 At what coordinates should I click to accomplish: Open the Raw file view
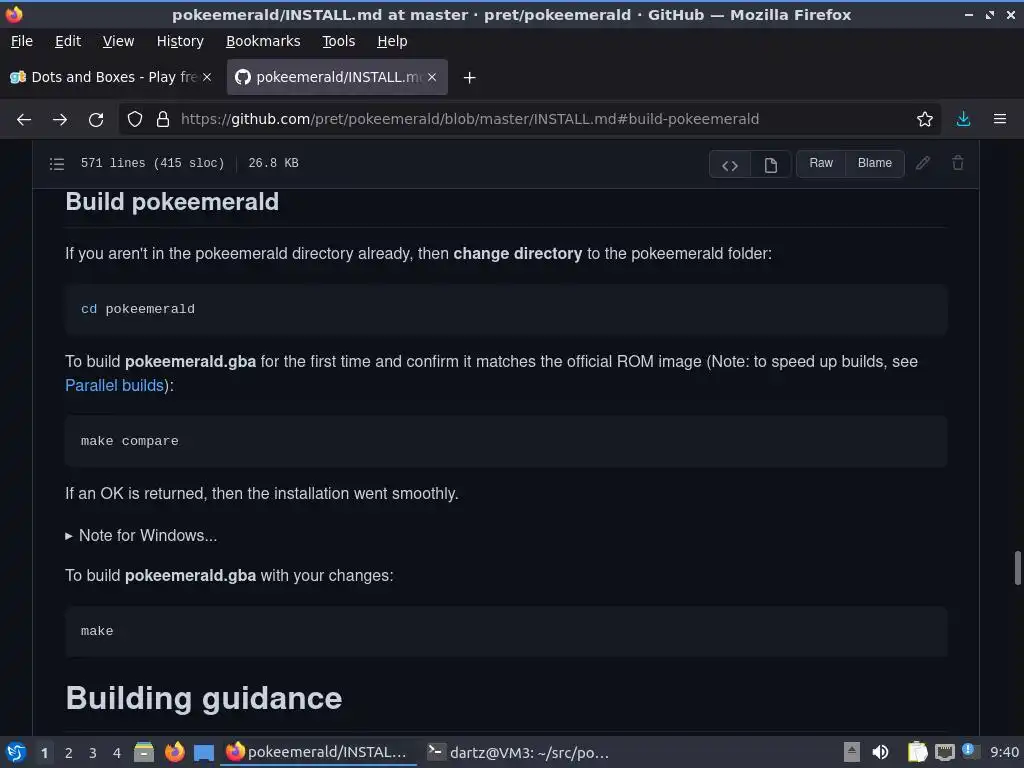(x=821, y=163)
